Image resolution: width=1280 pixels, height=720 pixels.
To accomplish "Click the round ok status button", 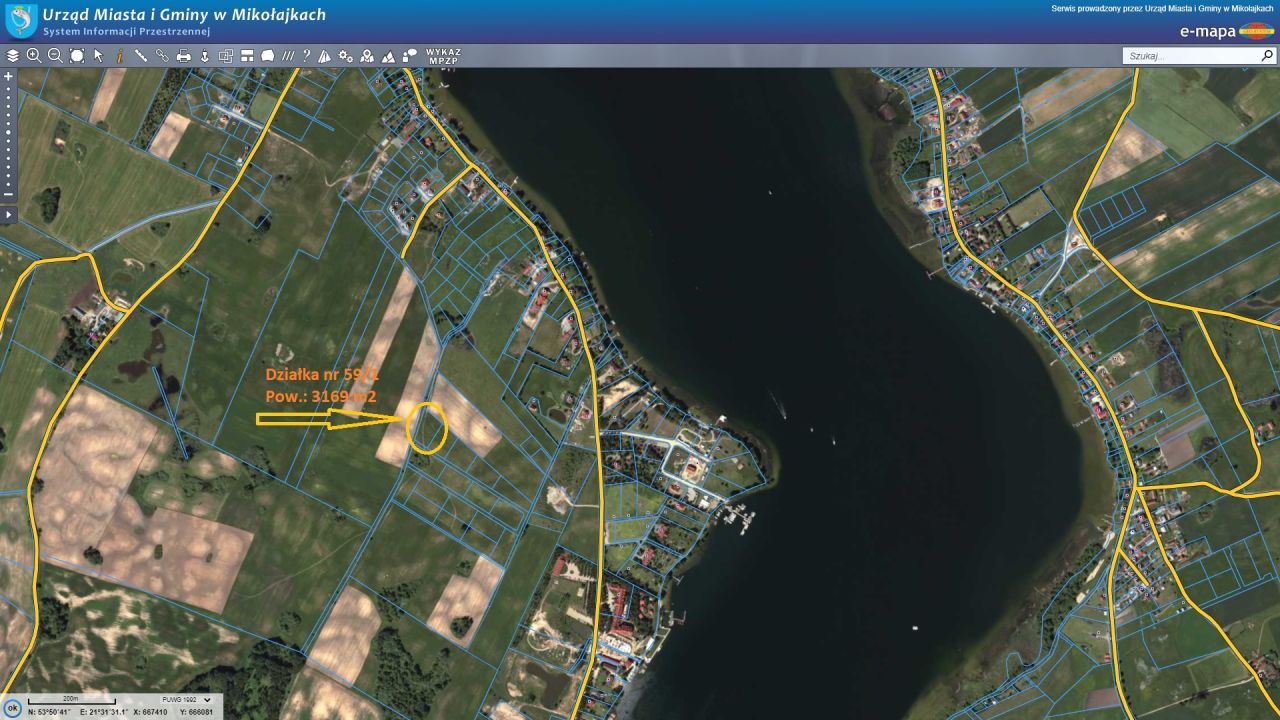I will [x=11, y=708].
